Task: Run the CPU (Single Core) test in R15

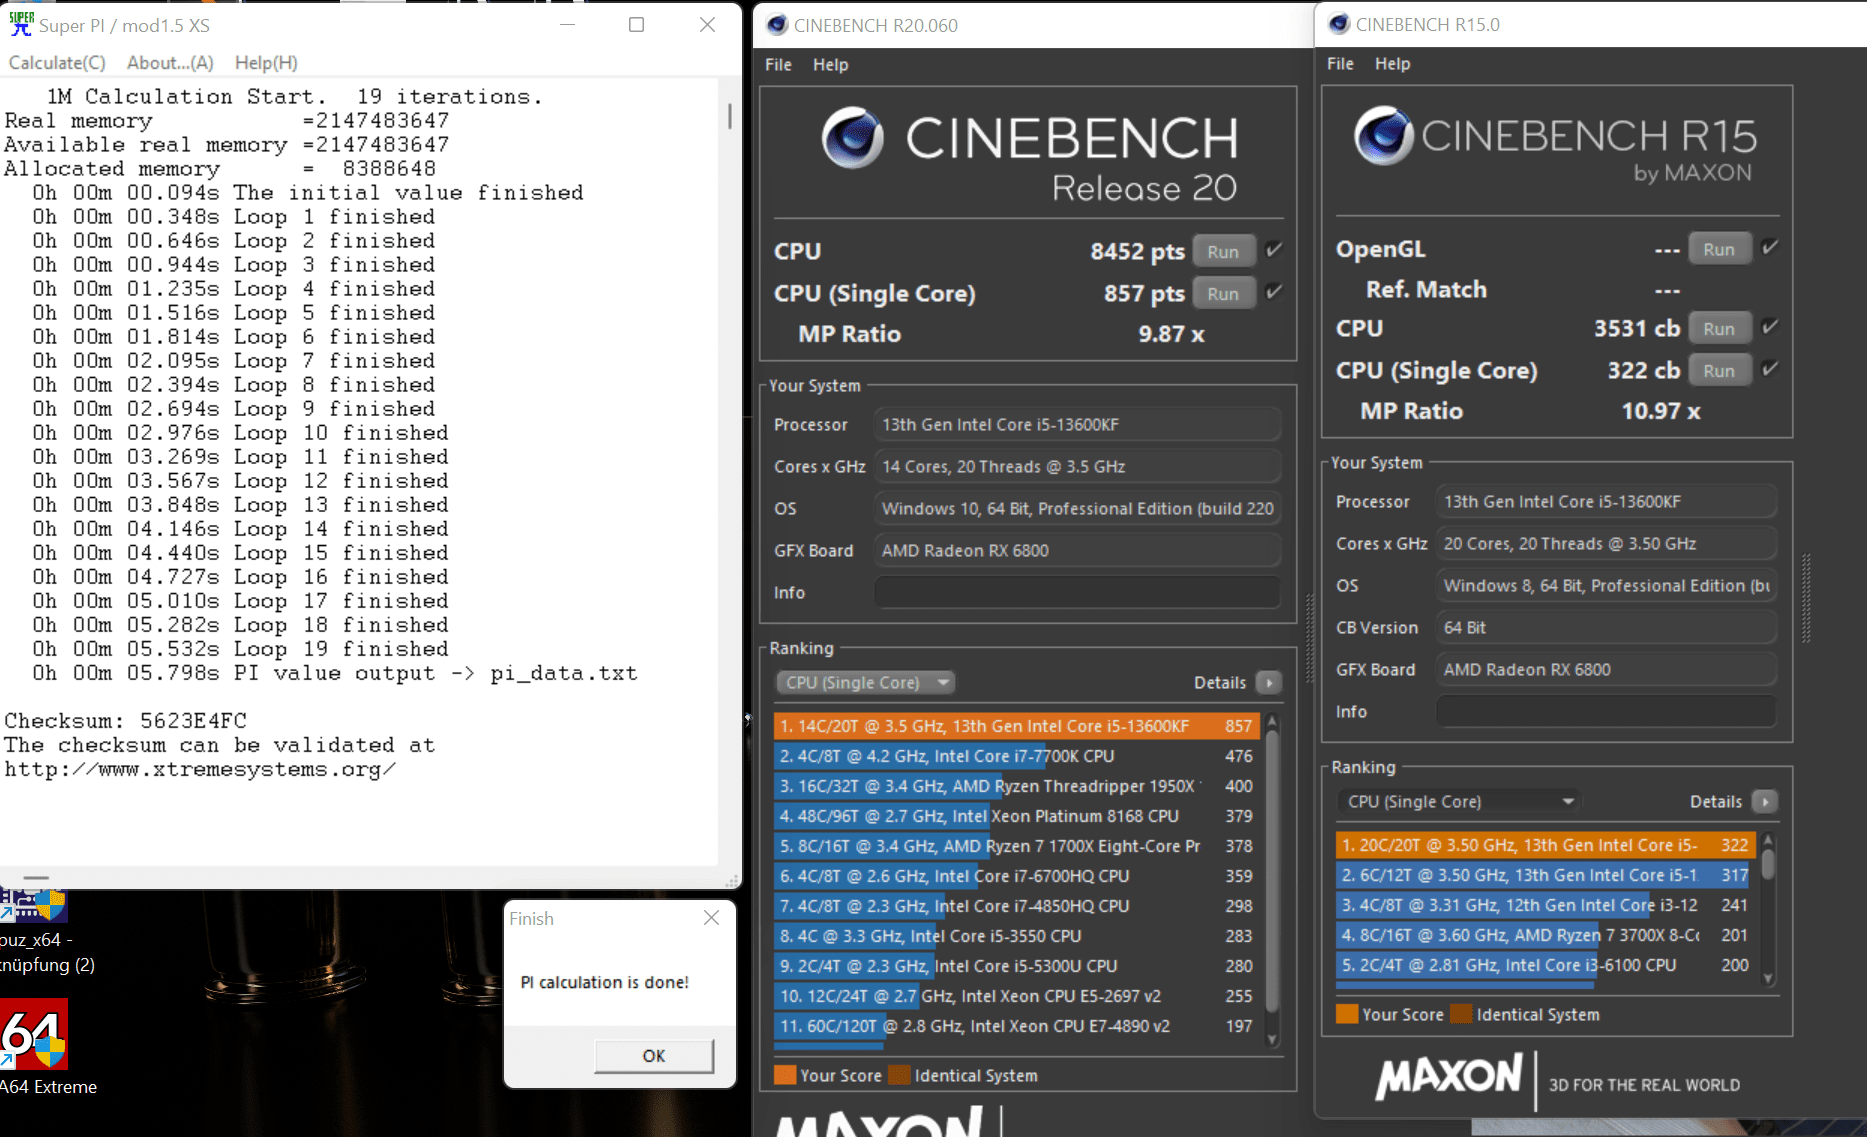Action: tap(1719, 370)
